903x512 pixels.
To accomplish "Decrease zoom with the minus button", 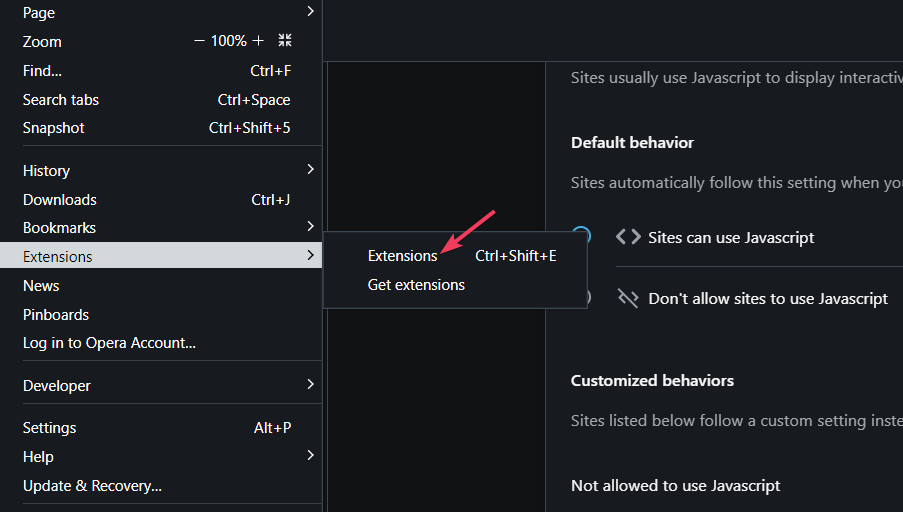I will pyautogui.click(x=199, y=41).
